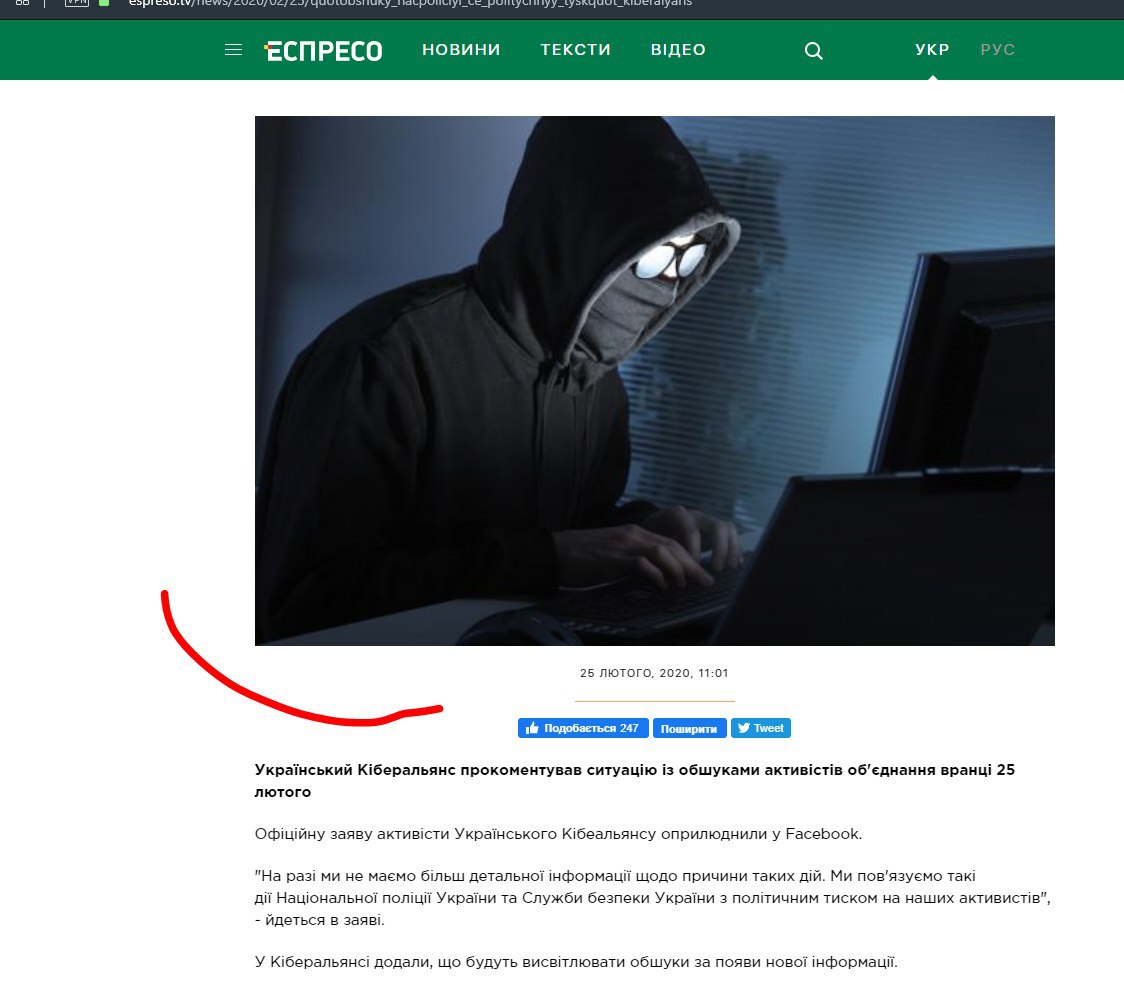Click the bold Український Кіберальянс headline
1124x991 pixels.
point(634,780)
